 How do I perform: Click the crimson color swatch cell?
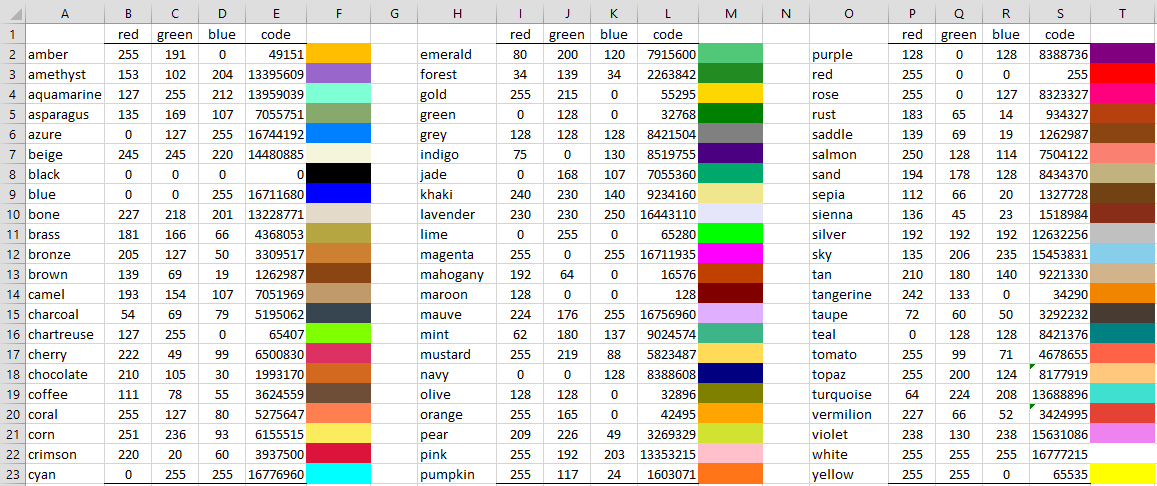click(338, 454)
